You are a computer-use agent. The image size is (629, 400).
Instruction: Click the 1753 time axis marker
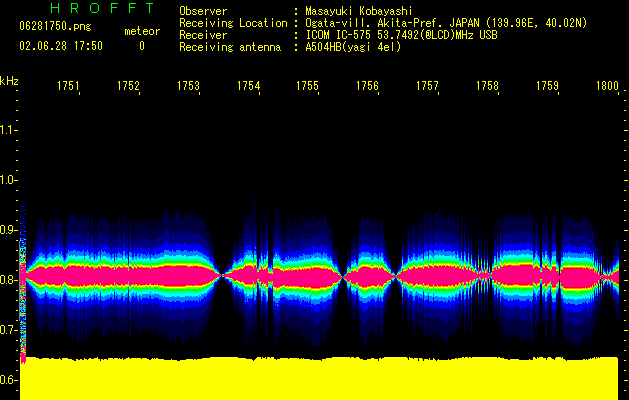tap(188, 86)
